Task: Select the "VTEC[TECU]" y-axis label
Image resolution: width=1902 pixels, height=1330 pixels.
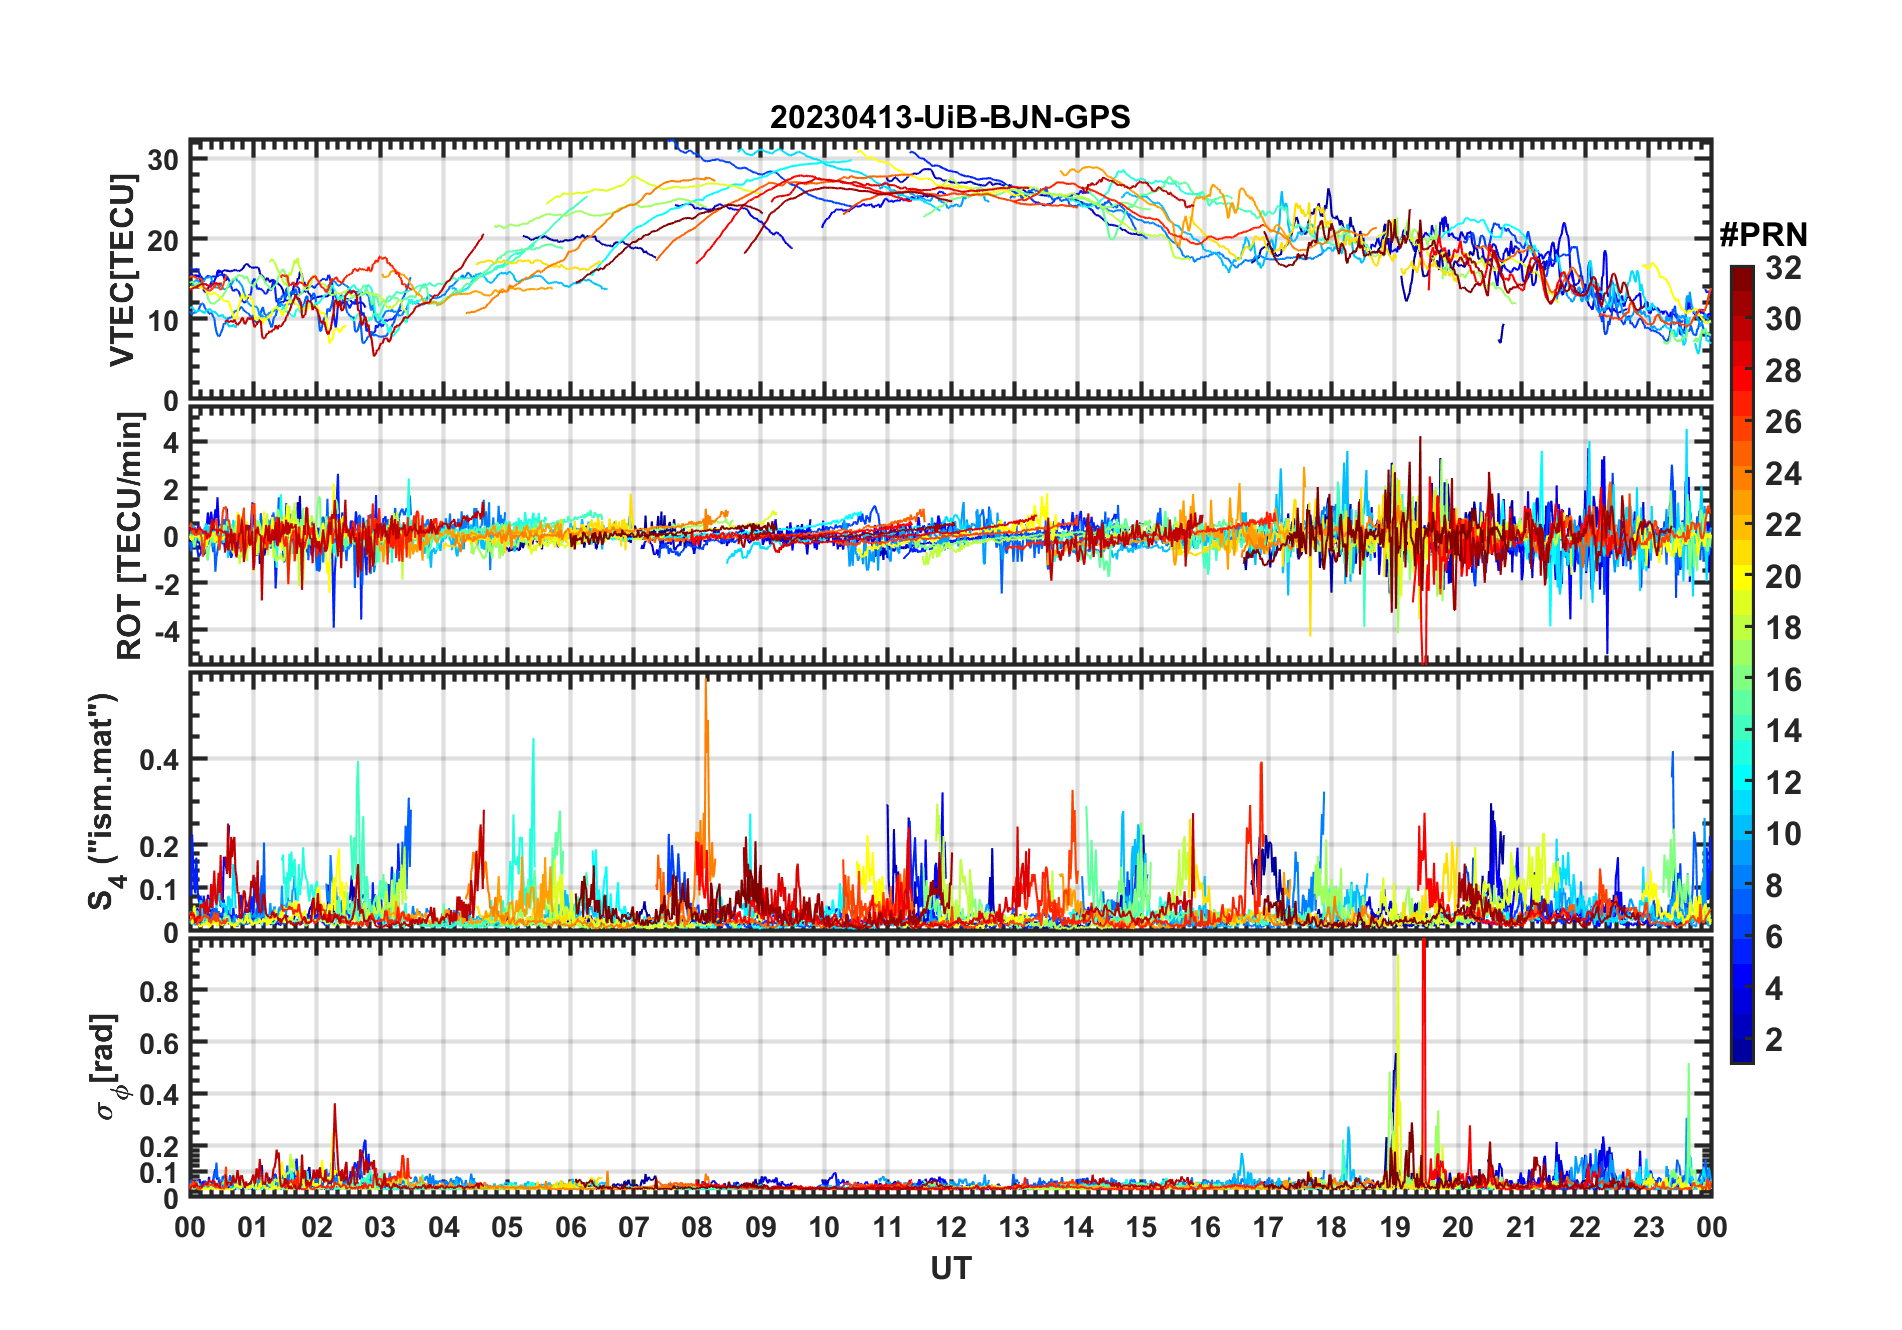Action: pos(123,270)
